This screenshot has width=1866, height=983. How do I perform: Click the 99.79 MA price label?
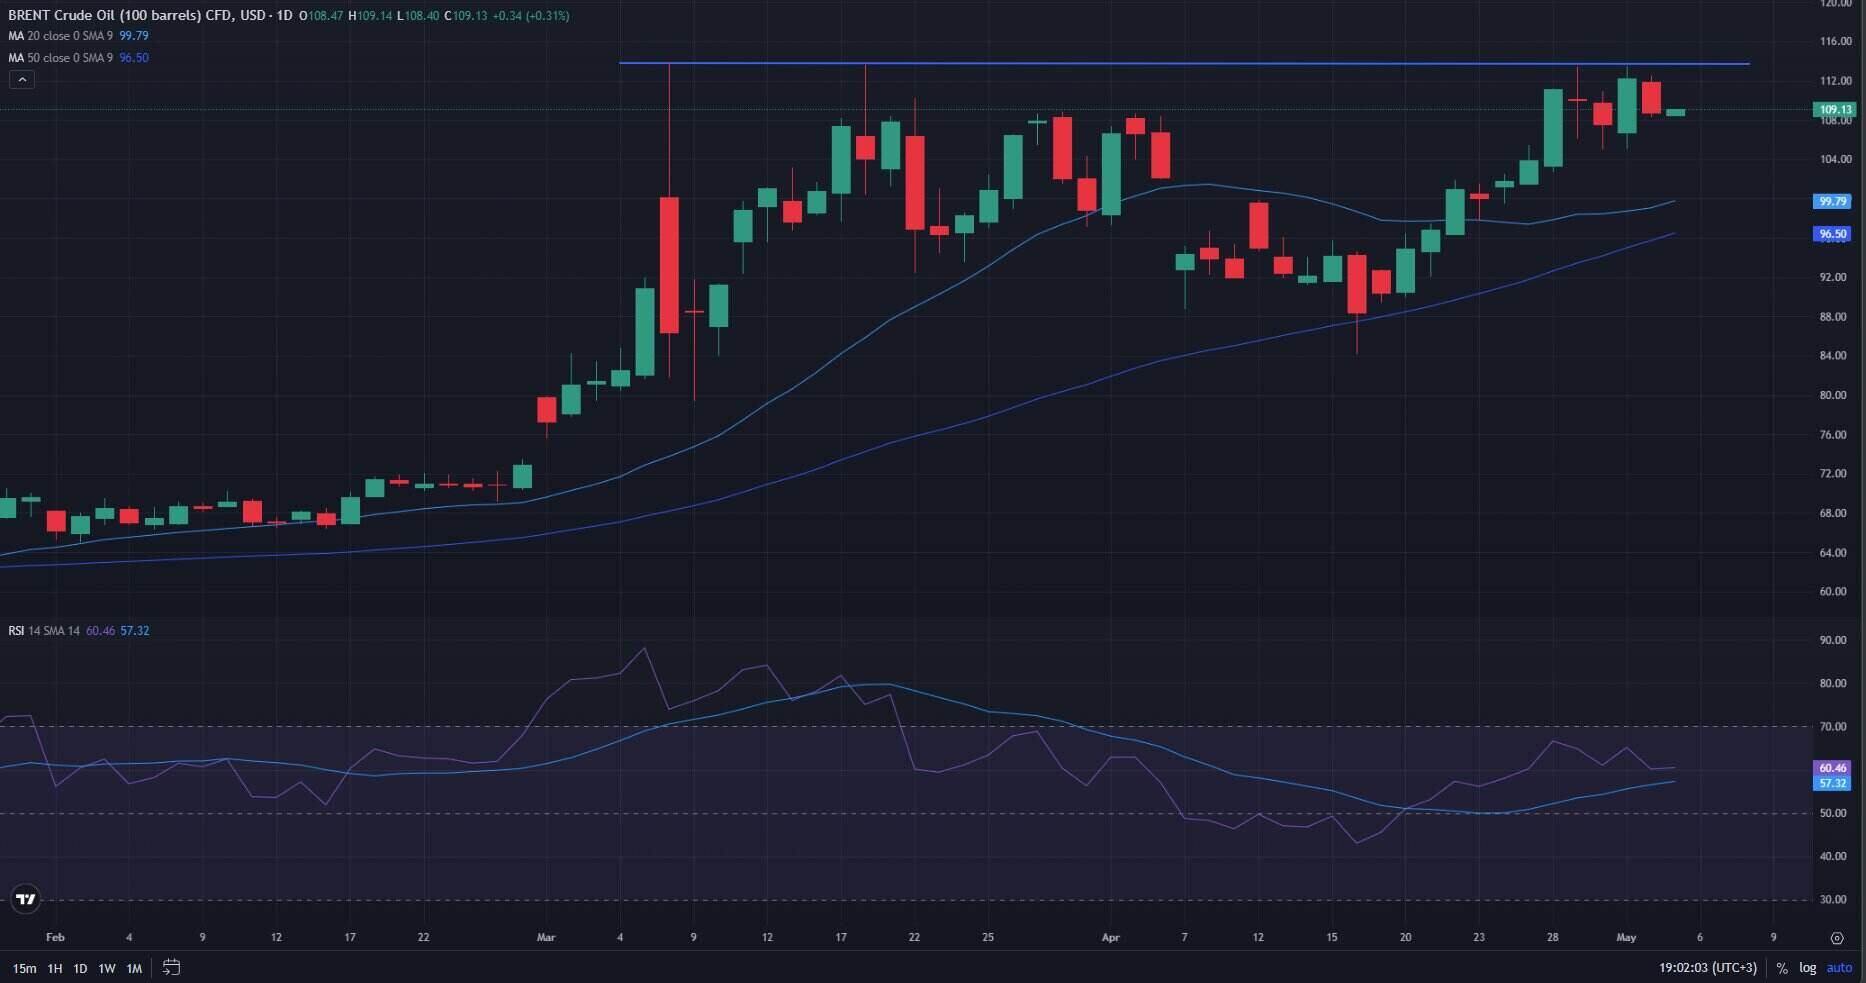coord(1833,202)
